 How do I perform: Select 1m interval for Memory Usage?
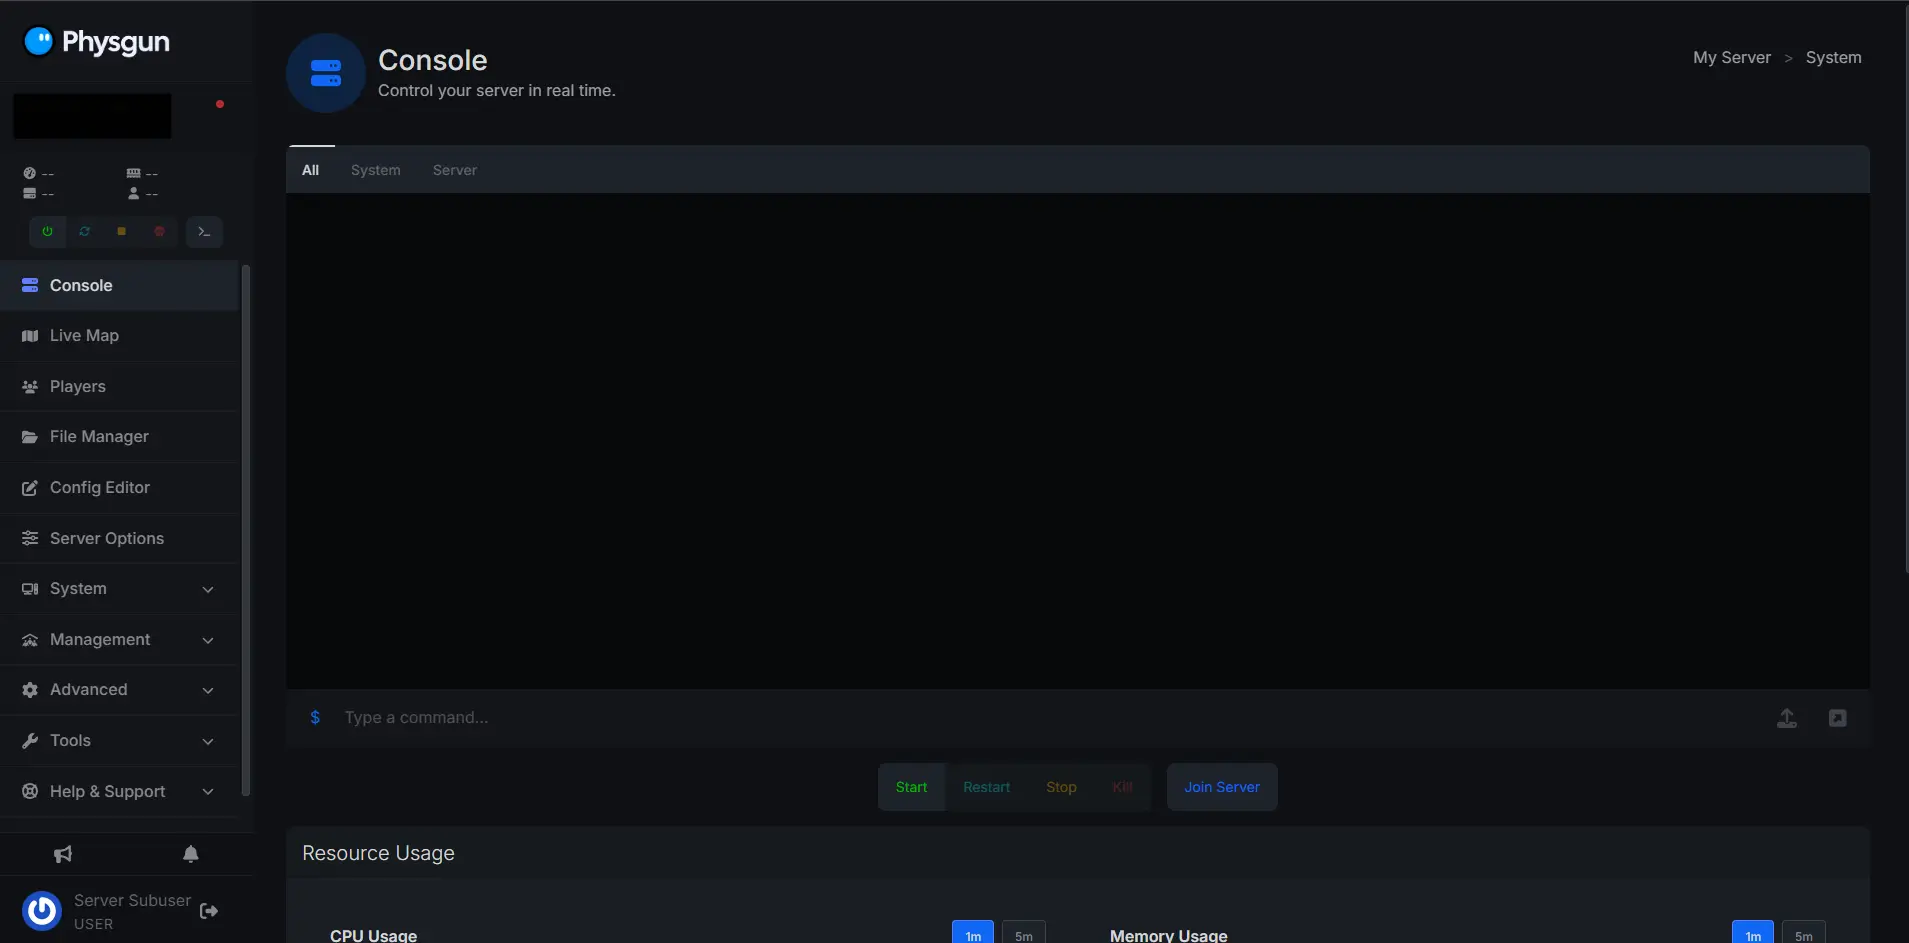pos(1752,934)
